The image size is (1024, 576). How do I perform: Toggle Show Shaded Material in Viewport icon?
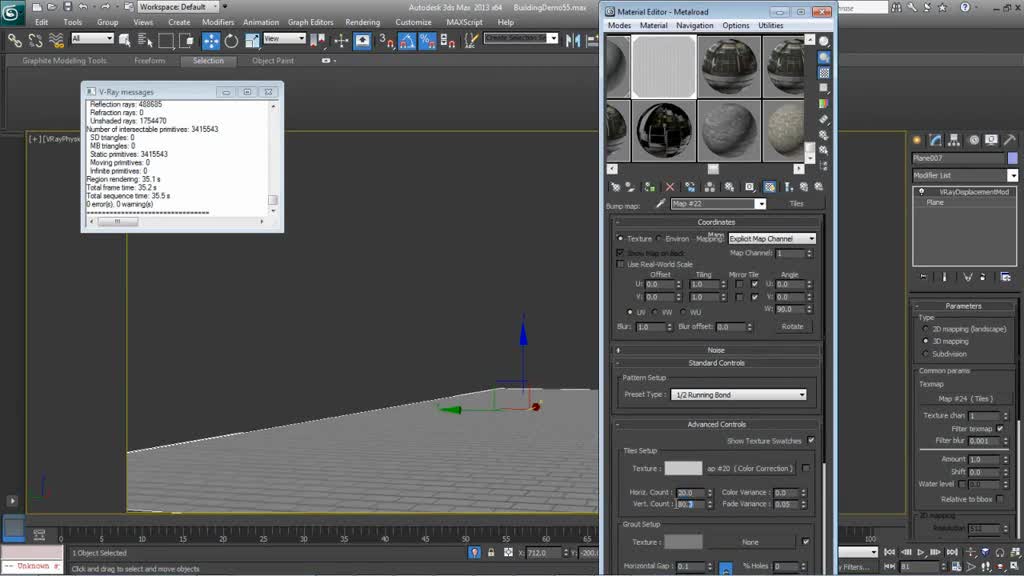tap(770, 187)
